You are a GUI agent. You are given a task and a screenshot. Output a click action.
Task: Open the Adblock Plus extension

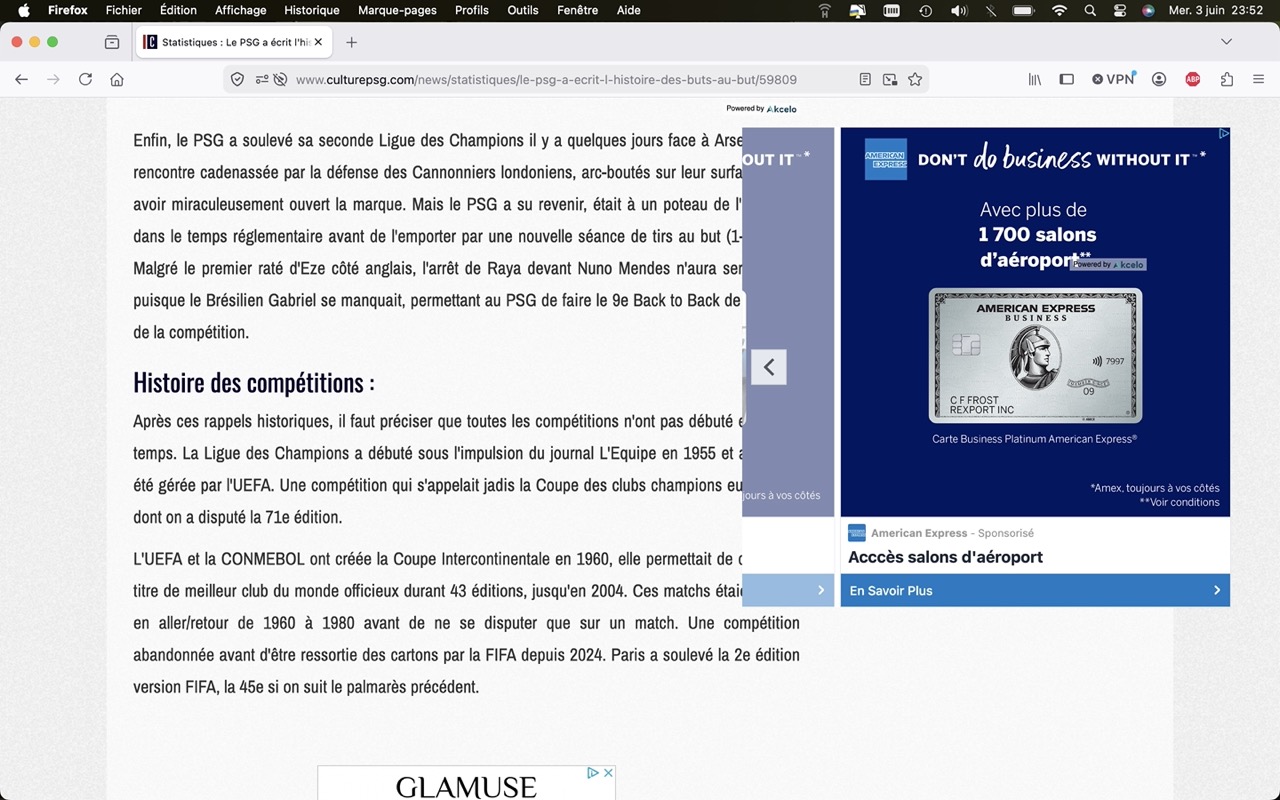point(1193,80)
